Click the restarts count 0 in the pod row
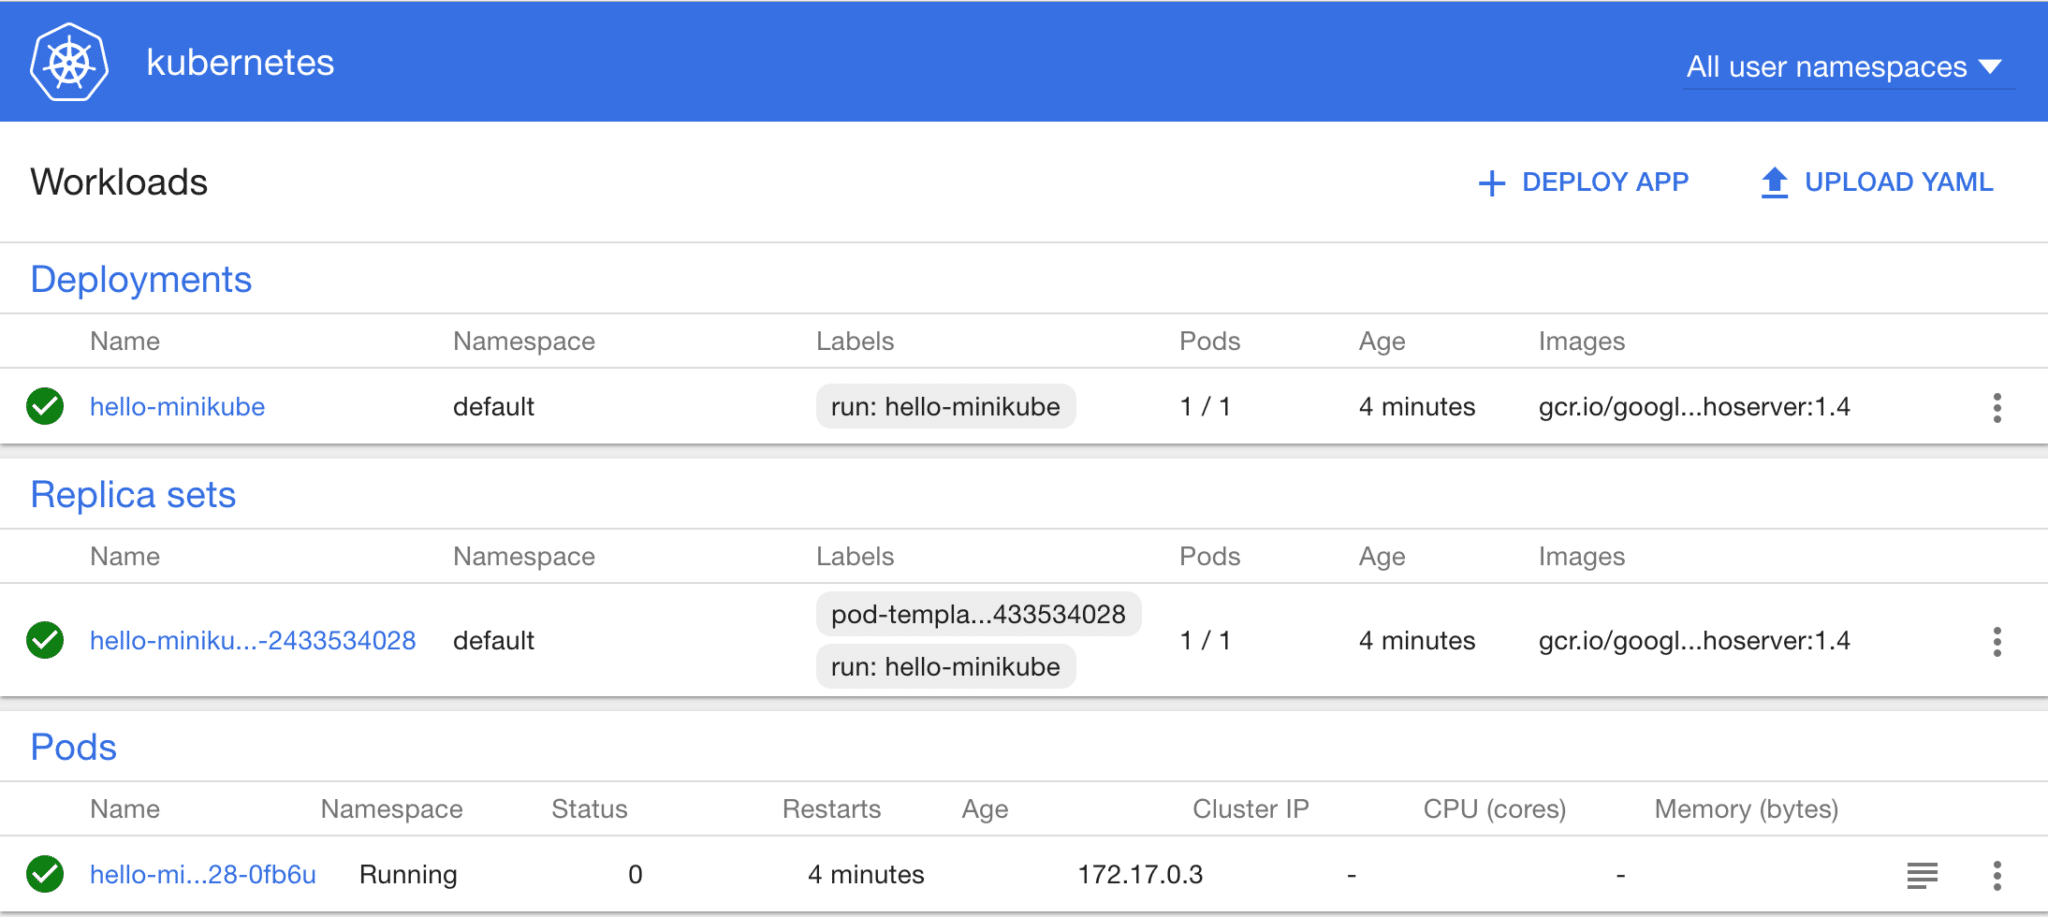This screenshot has width=2048, height=917. pyautogui.click(x=635, y=875)
